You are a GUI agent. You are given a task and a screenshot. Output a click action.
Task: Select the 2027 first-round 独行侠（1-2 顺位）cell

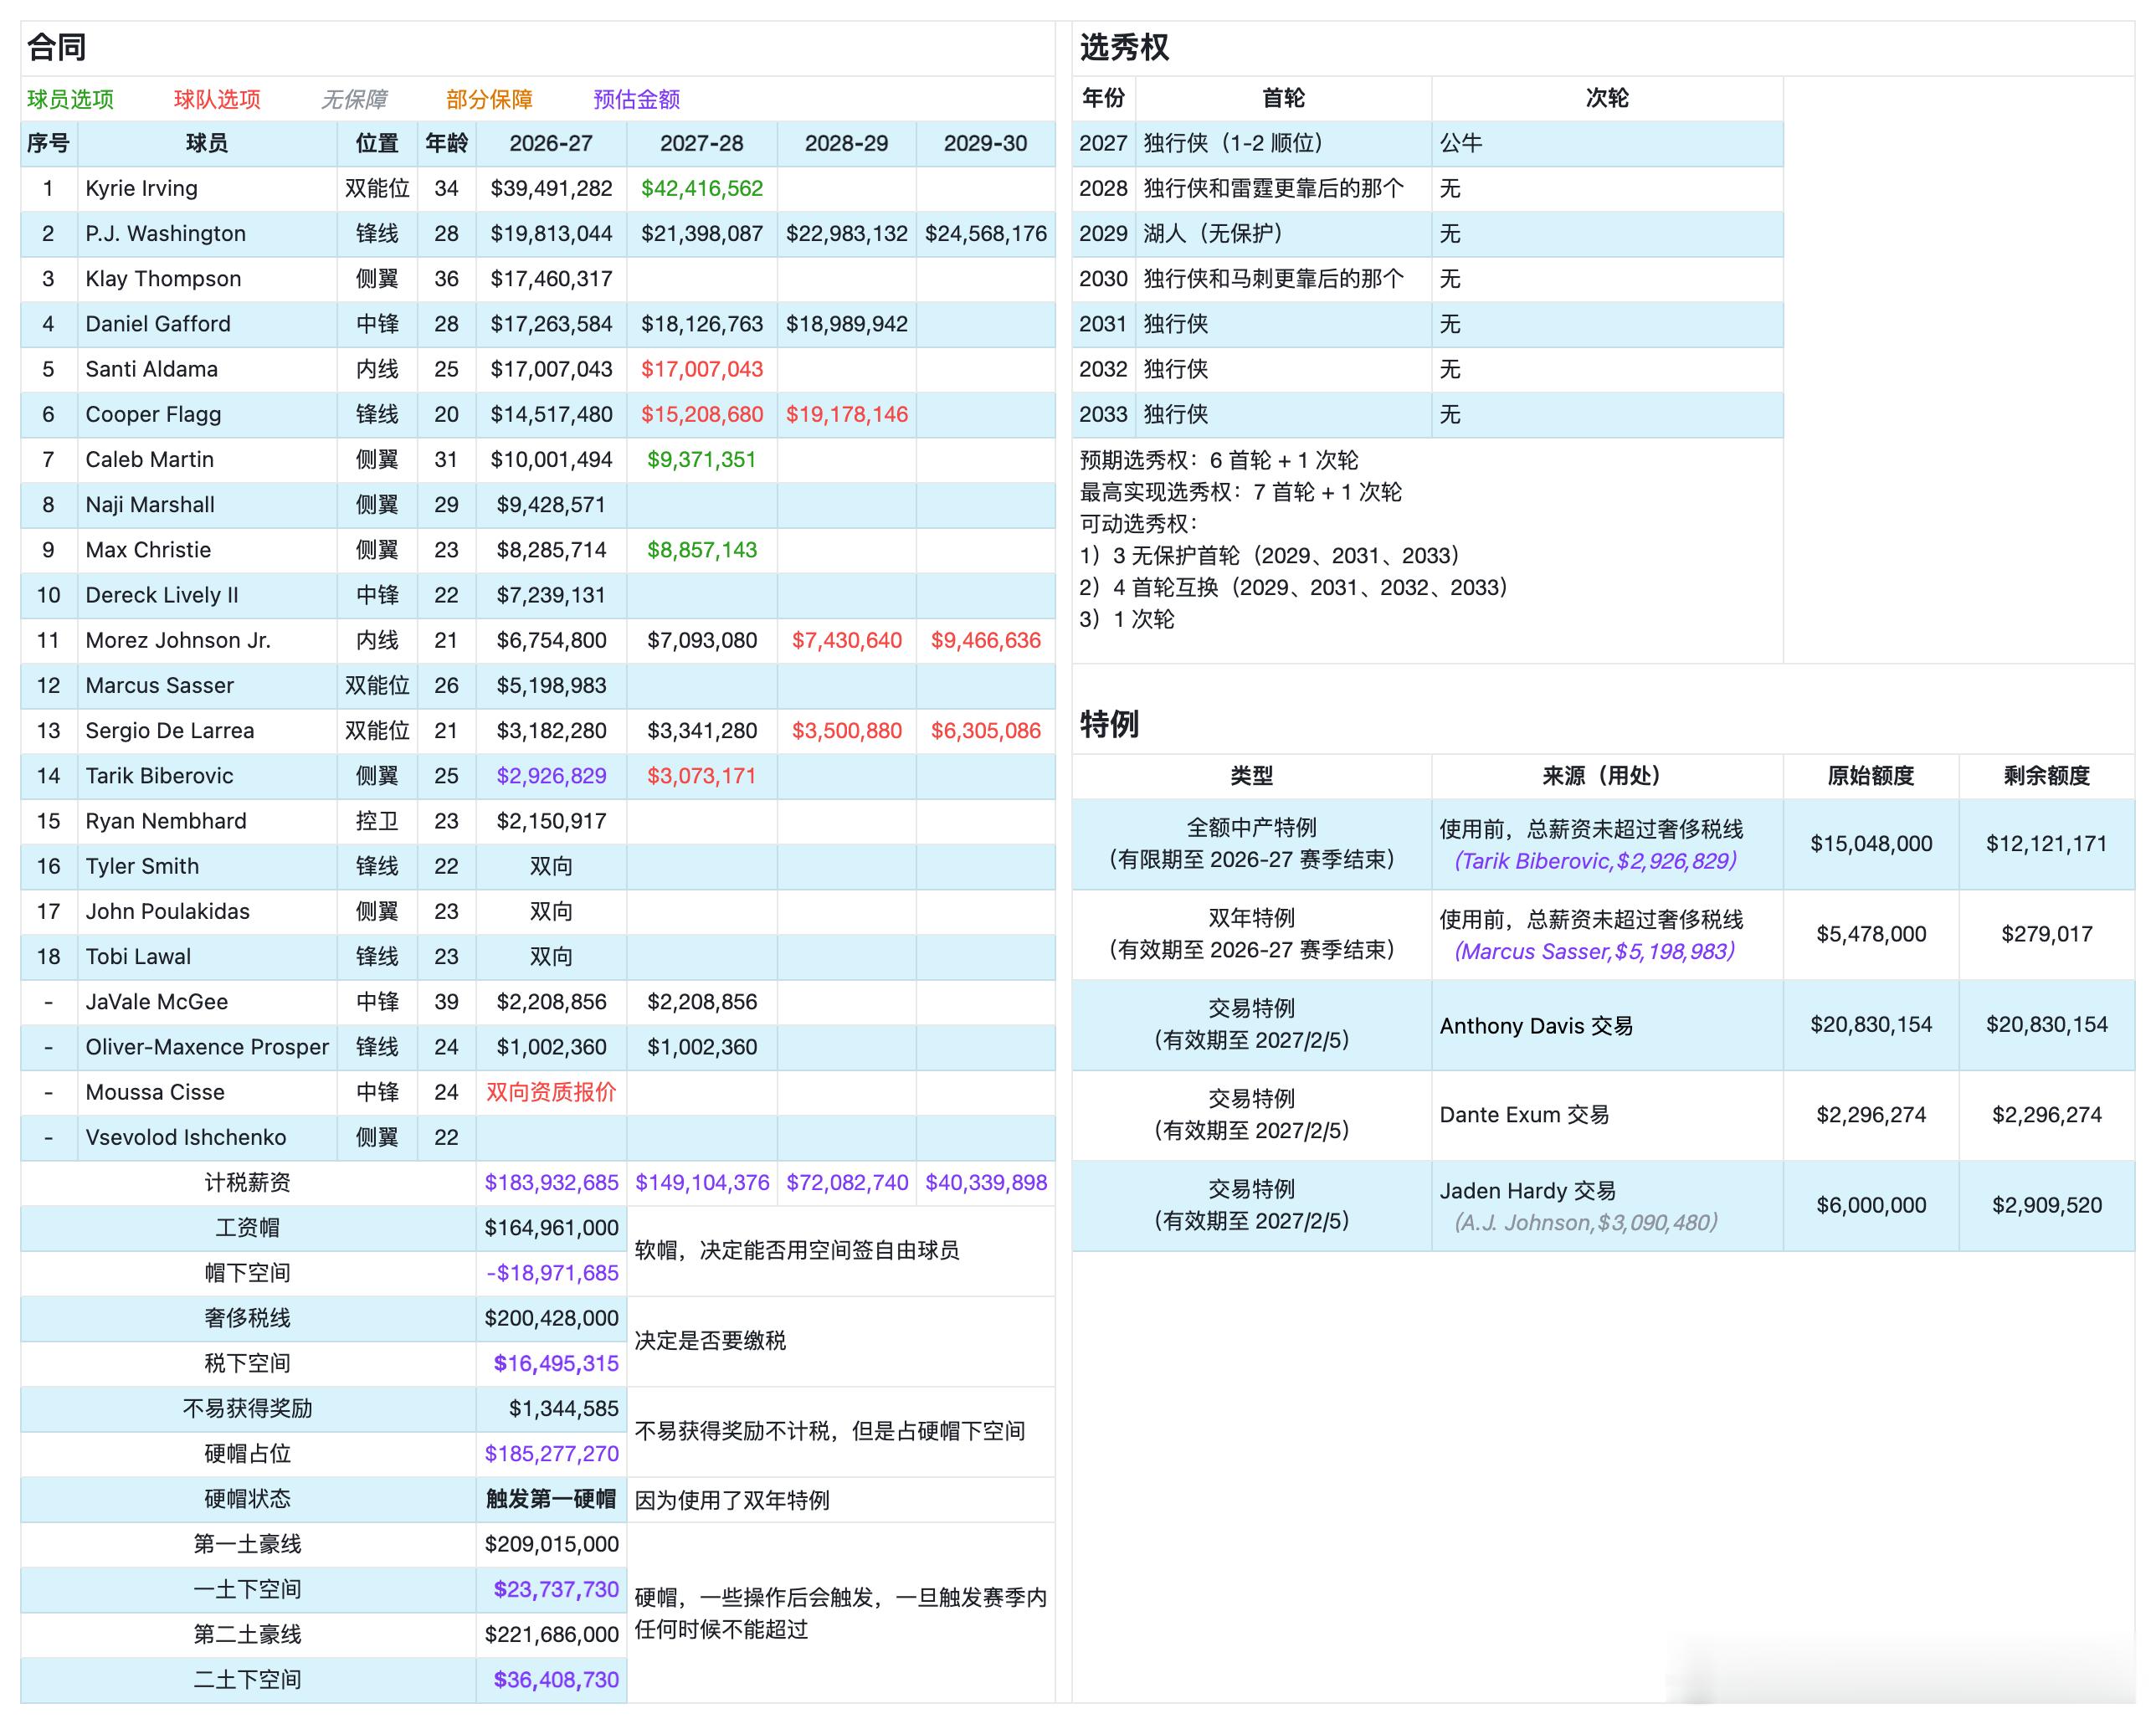(x=1283, y=143)
